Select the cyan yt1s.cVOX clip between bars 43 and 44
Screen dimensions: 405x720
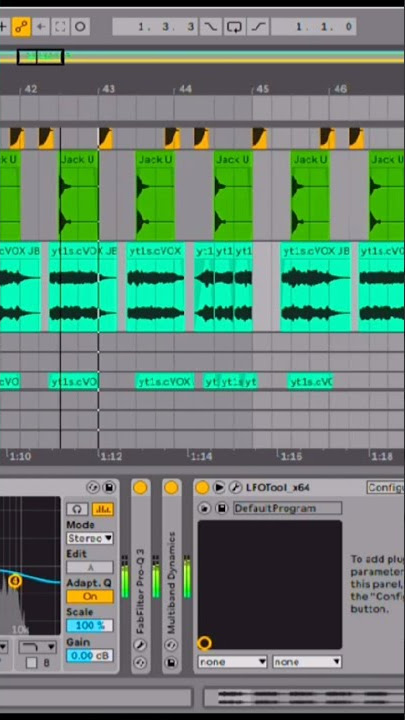[156, 287]
